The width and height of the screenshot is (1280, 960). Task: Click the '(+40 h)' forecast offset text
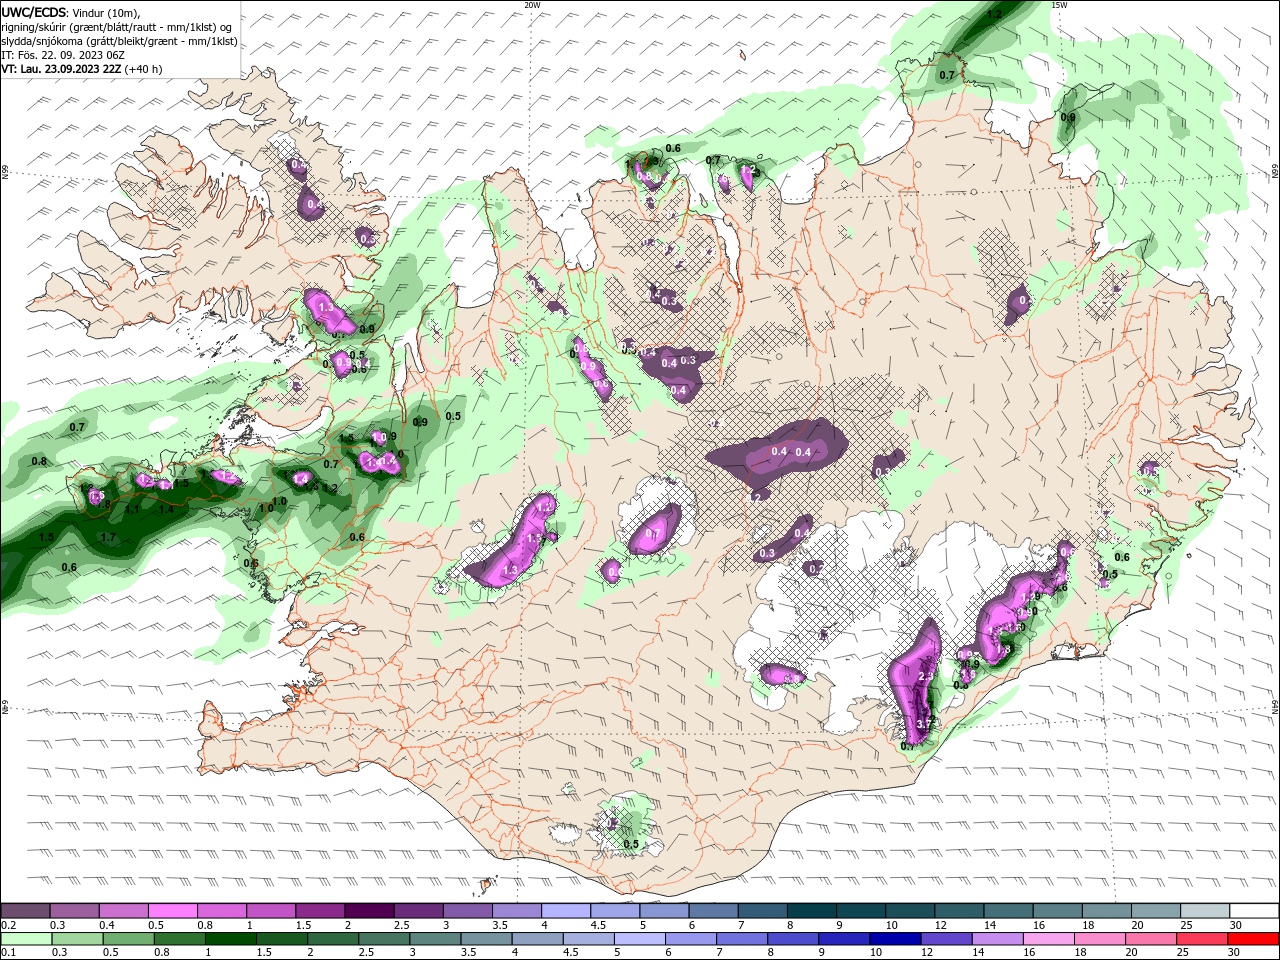[x=143, y=69]
